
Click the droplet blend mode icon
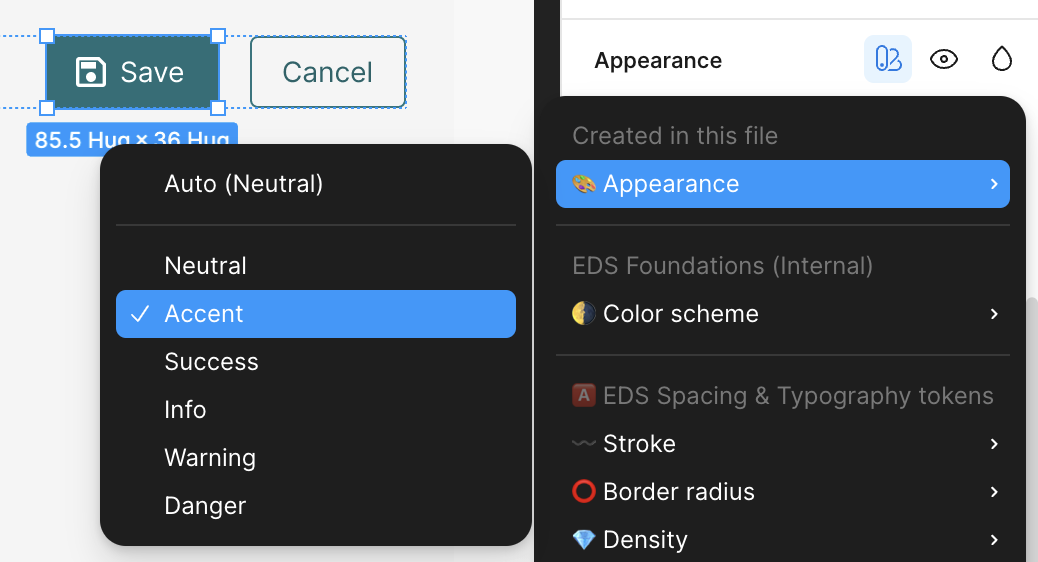click(1001, 60)
